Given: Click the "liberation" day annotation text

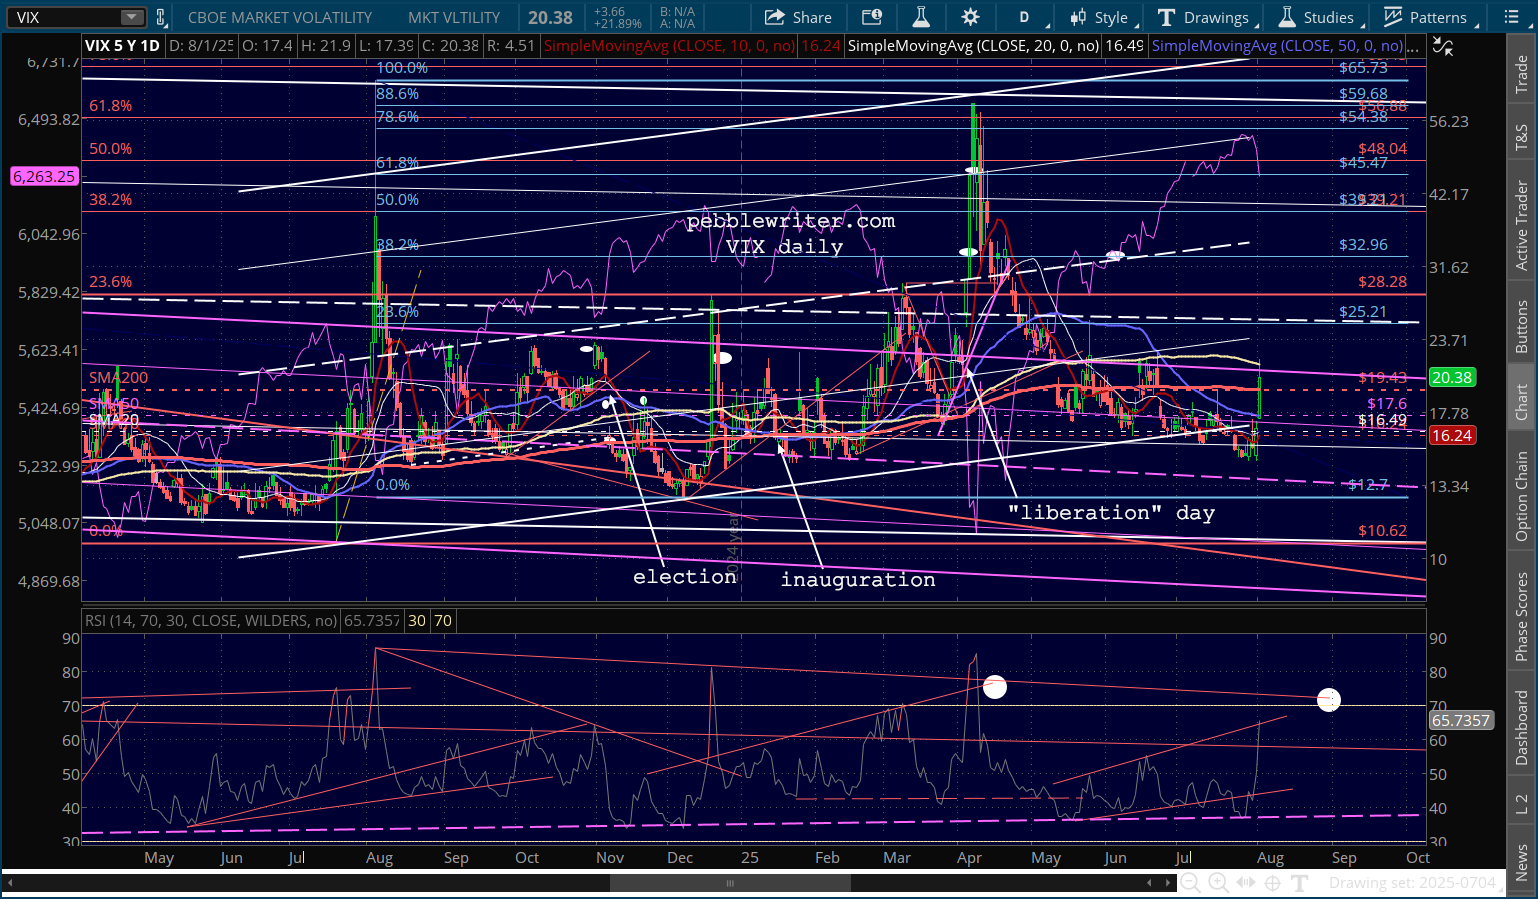Looking at the screenshot, I should point(1111,513).
